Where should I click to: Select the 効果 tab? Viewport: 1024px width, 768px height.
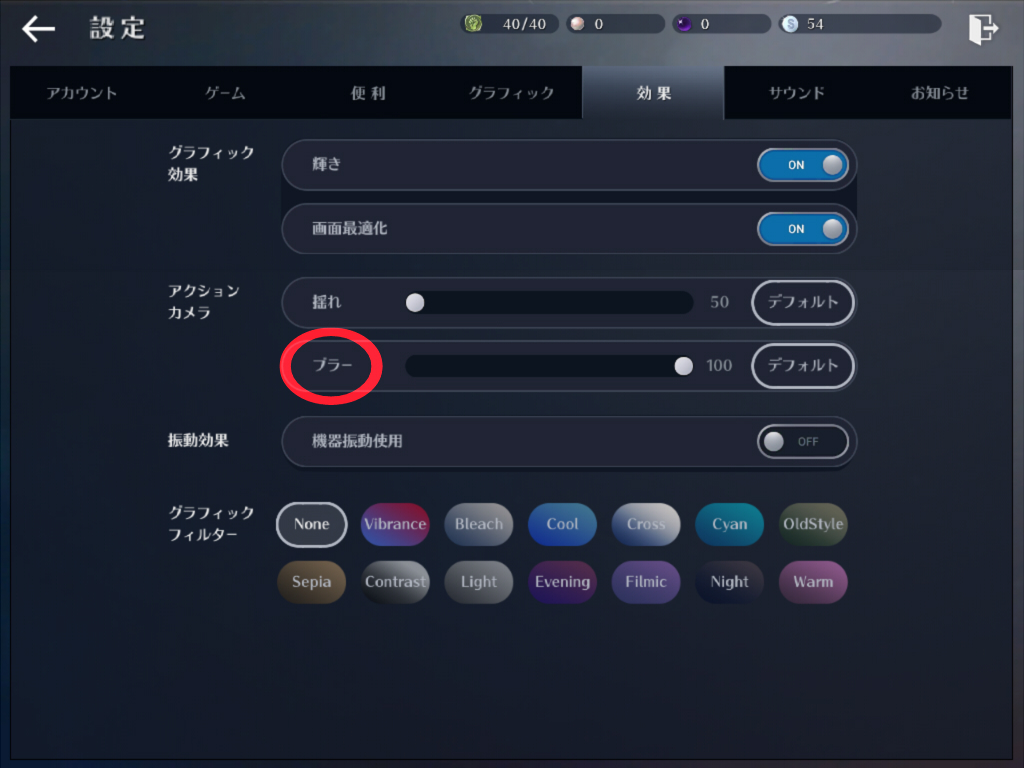[654, 93]
